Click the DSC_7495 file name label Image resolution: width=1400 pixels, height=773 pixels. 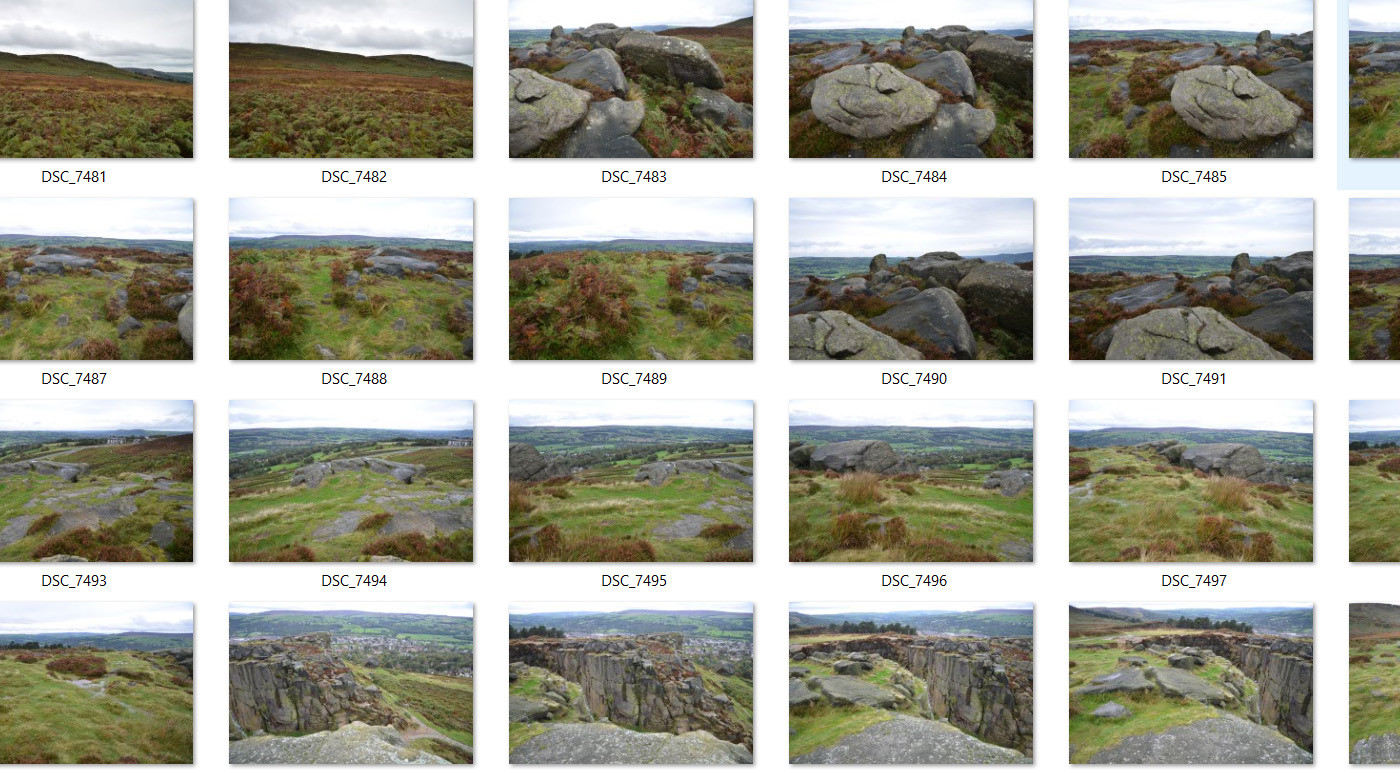(634, 581)
